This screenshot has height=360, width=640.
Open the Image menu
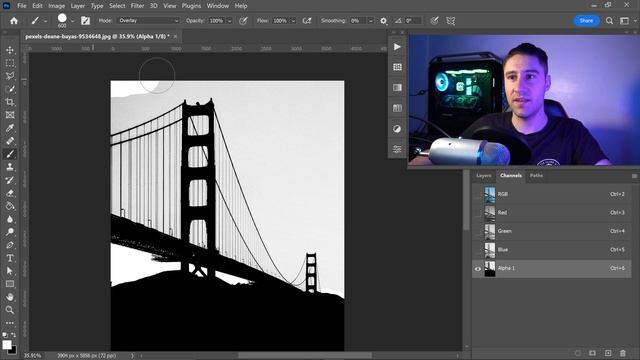click(x=56, y=6)
